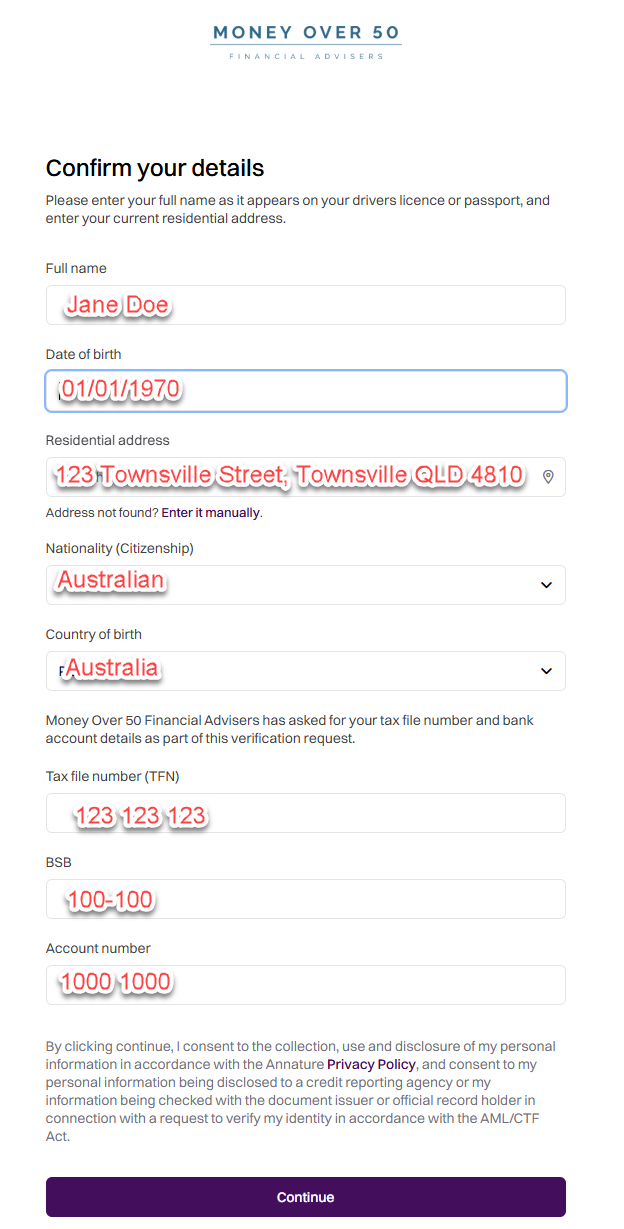624x1229 pixels.
Task: Click the Account number label
Action: tap(98, 948)
